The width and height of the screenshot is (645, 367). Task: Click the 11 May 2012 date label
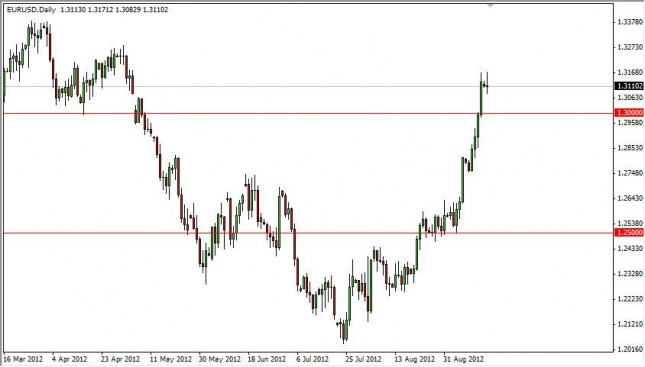171,359
